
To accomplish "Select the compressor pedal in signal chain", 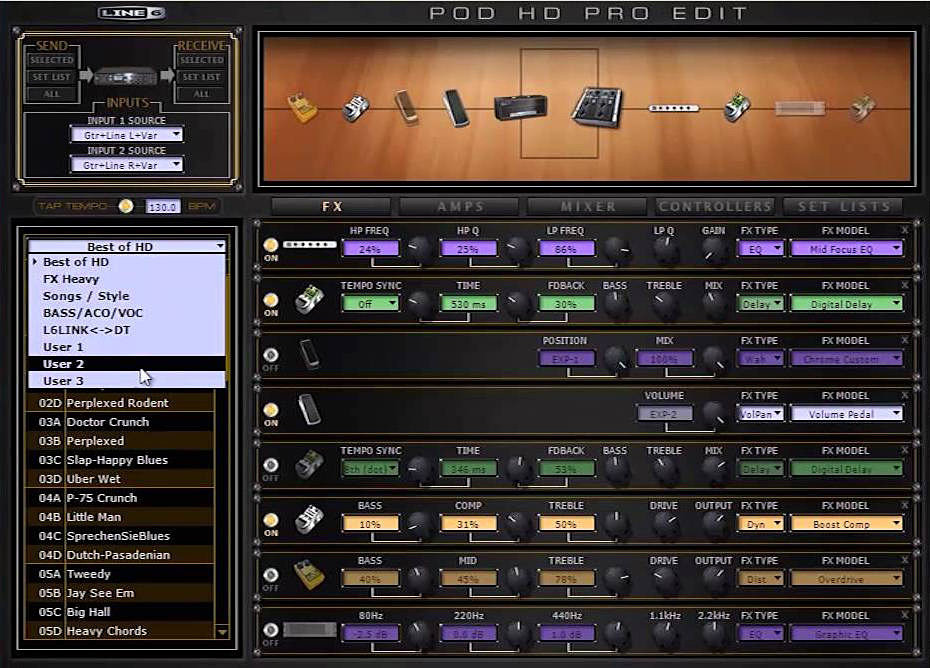I will click(356, 108).
